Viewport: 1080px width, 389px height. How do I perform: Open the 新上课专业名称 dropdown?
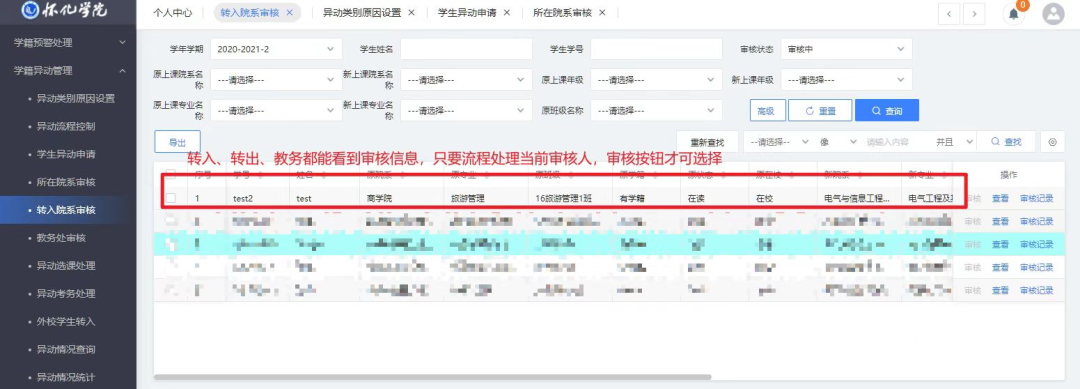466,110
